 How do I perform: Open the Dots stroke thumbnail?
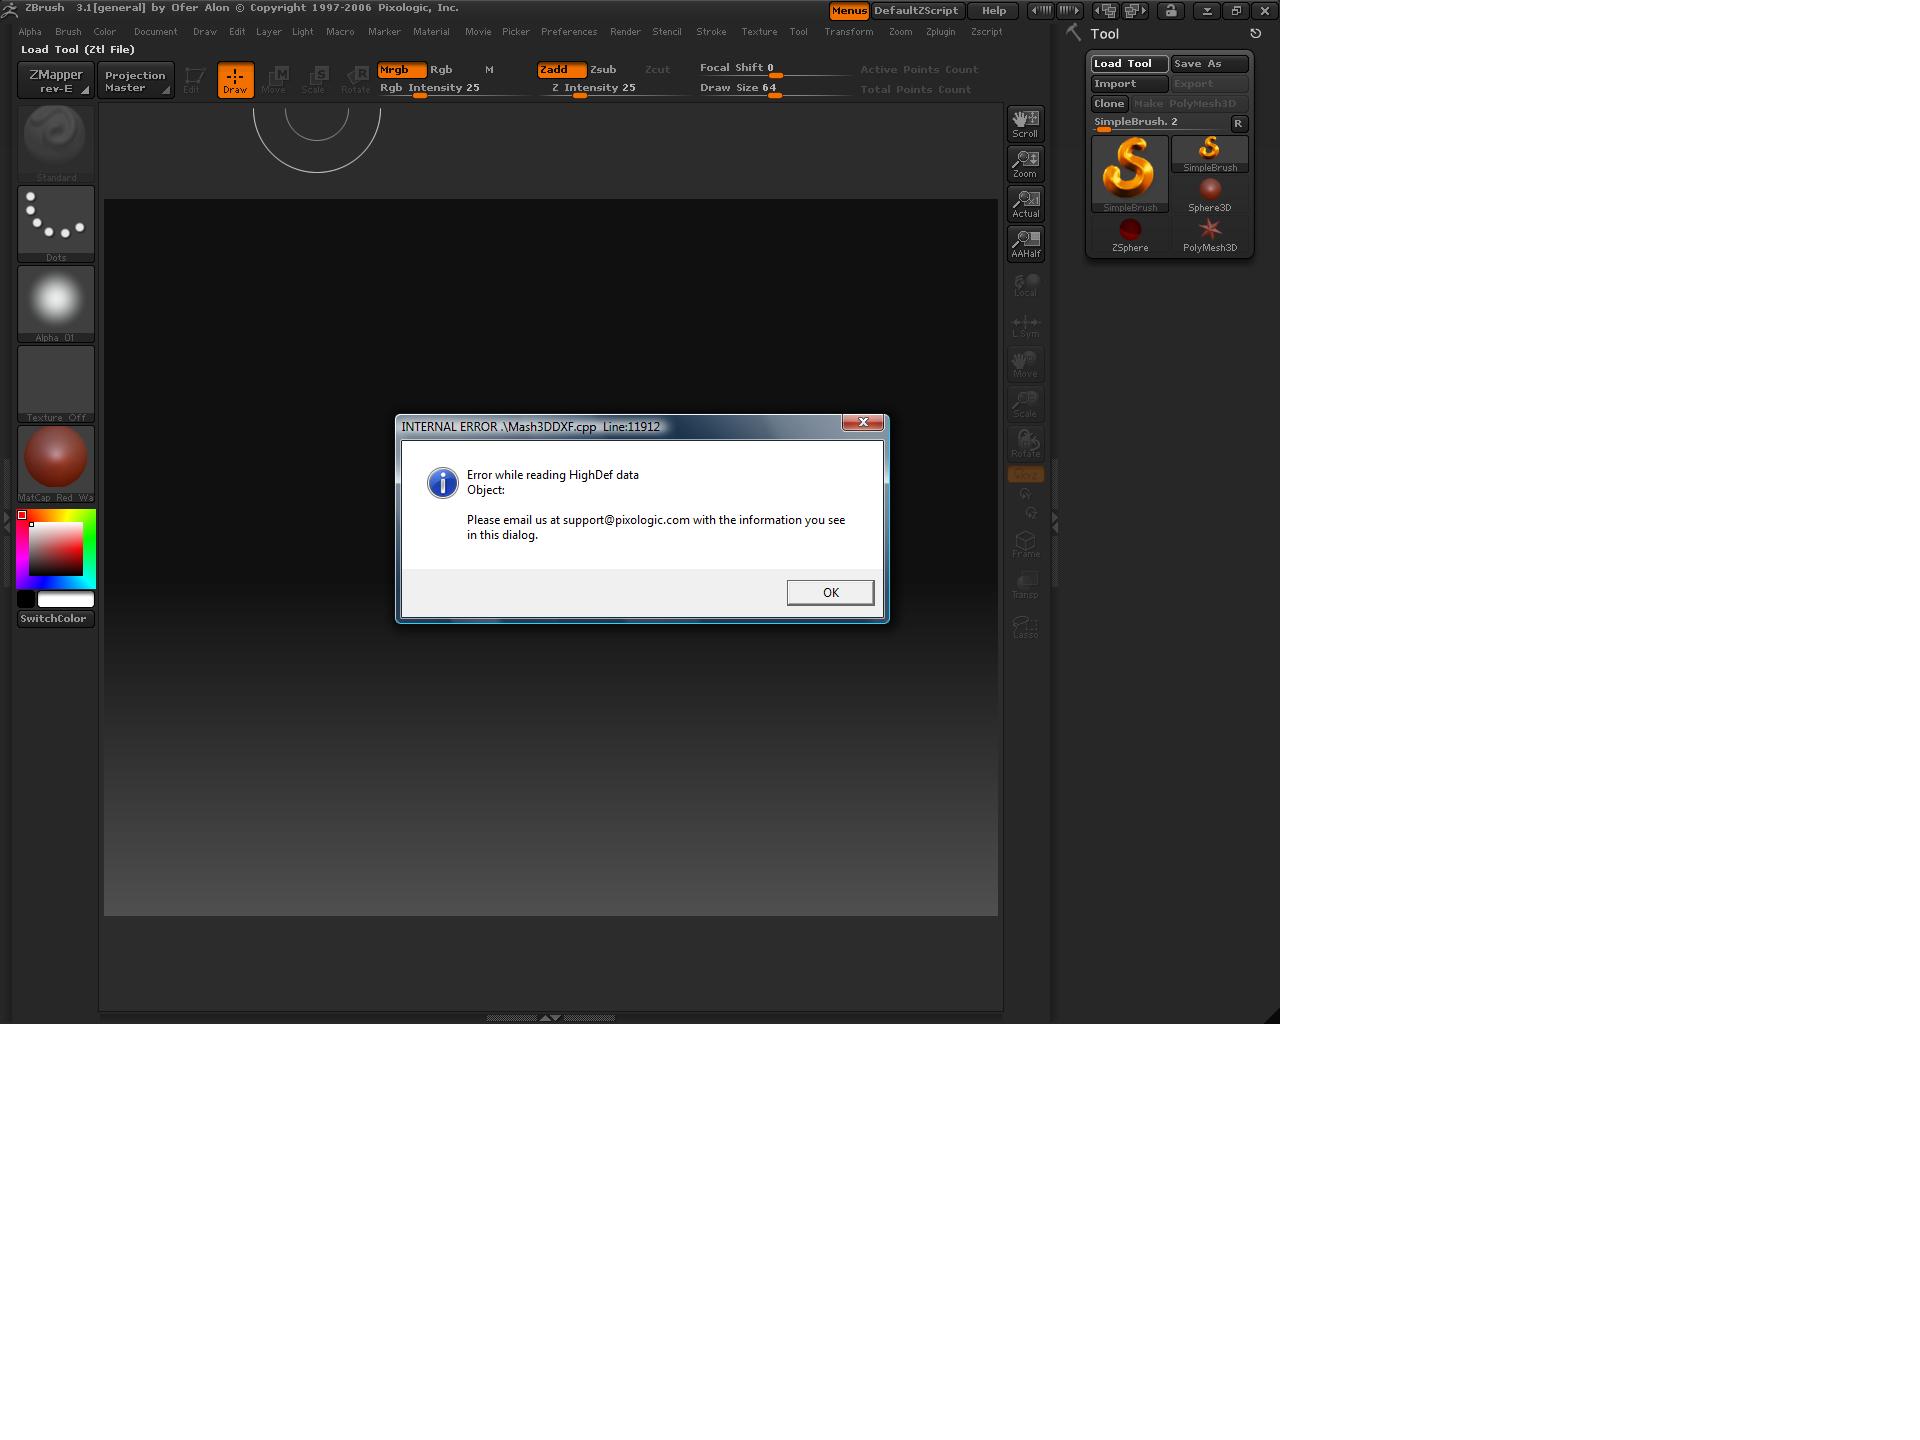coord(56,222)
